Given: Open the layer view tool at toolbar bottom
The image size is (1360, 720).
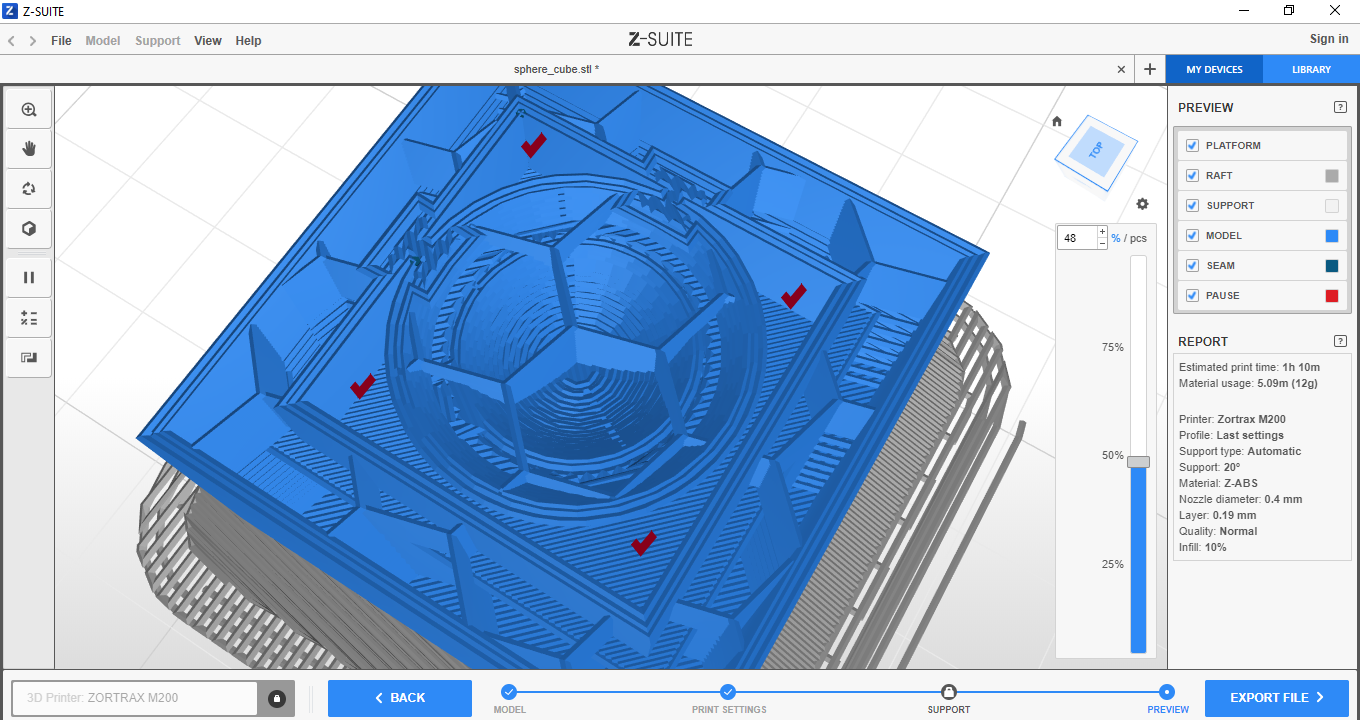Looking at the screenshot, I should [29, 357].
